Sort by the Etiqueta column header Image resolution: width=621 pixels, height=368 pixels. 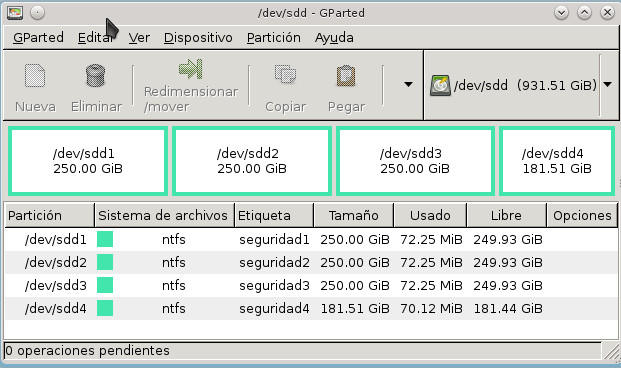click(274, 215)
